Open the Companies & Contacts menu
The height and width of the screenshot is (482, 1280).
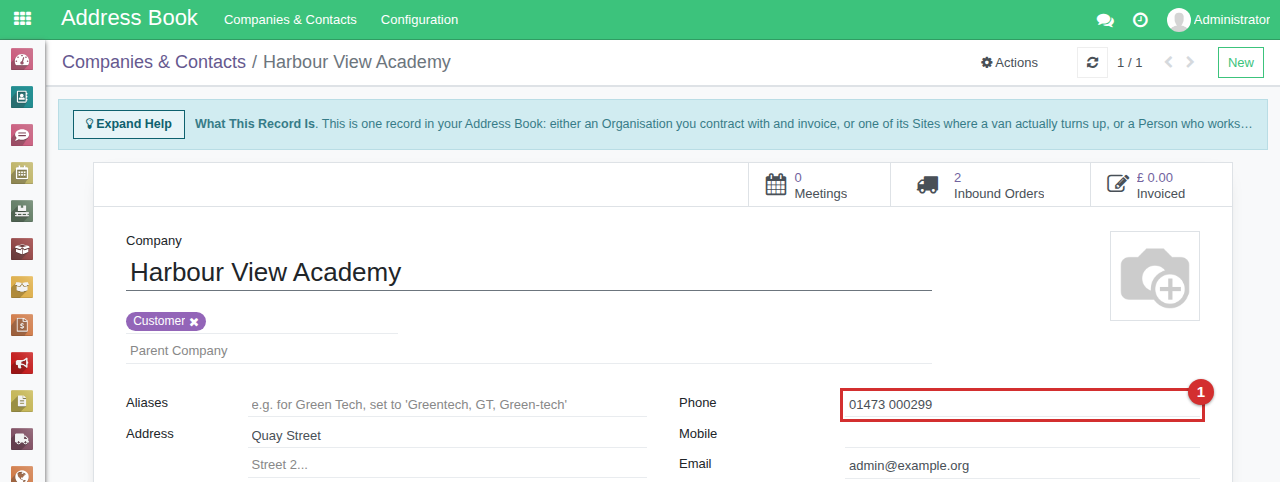tap(290, 20)
